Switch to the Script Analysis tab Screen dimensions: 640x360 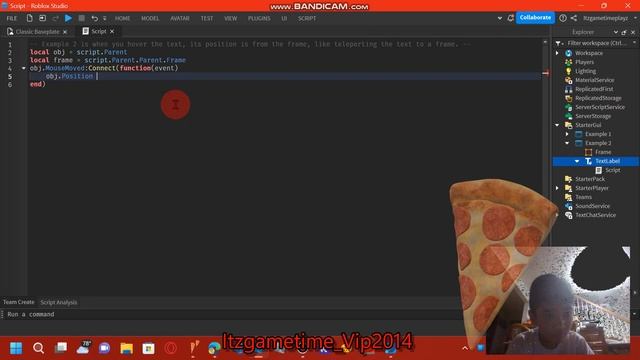[58, 302]
